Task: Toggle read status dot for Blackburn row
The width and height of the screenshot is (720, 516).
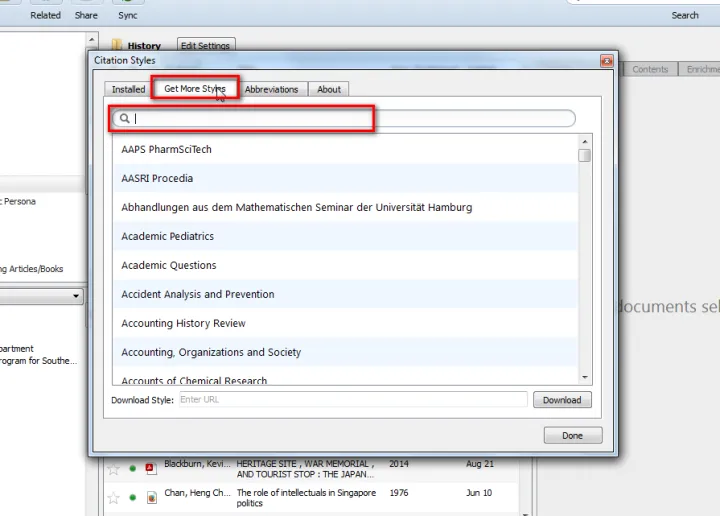Action: [x=133, y=468]
